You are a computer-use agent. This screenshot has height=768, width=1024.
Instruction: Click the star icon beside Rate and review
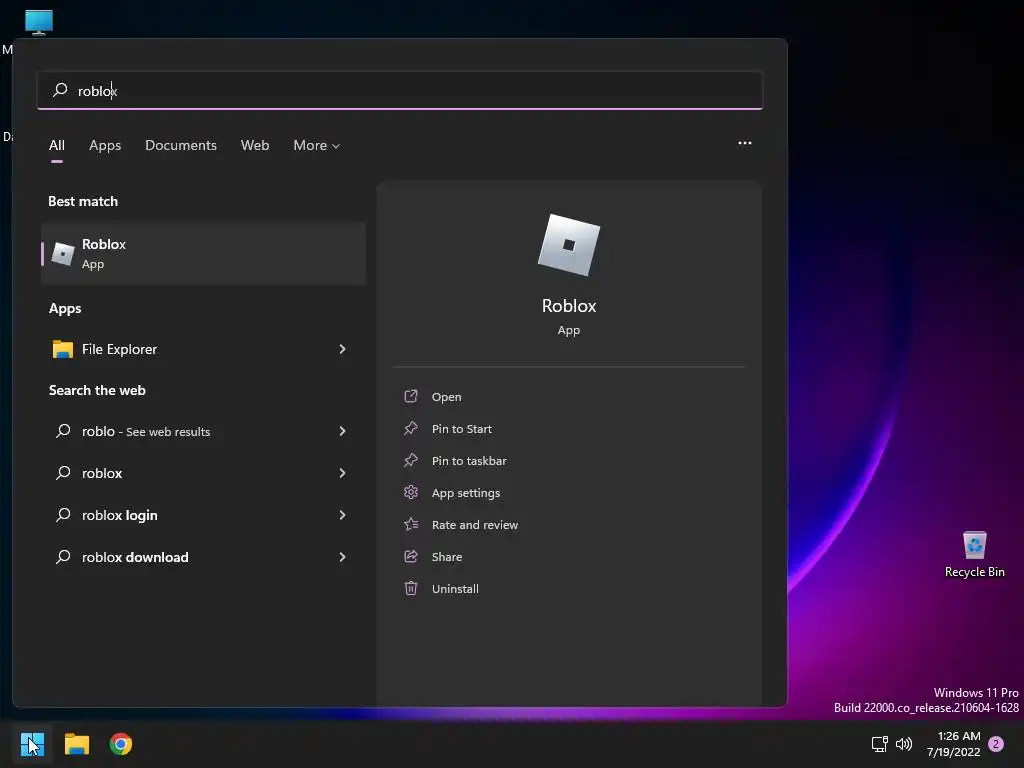(x=411, y=524)
